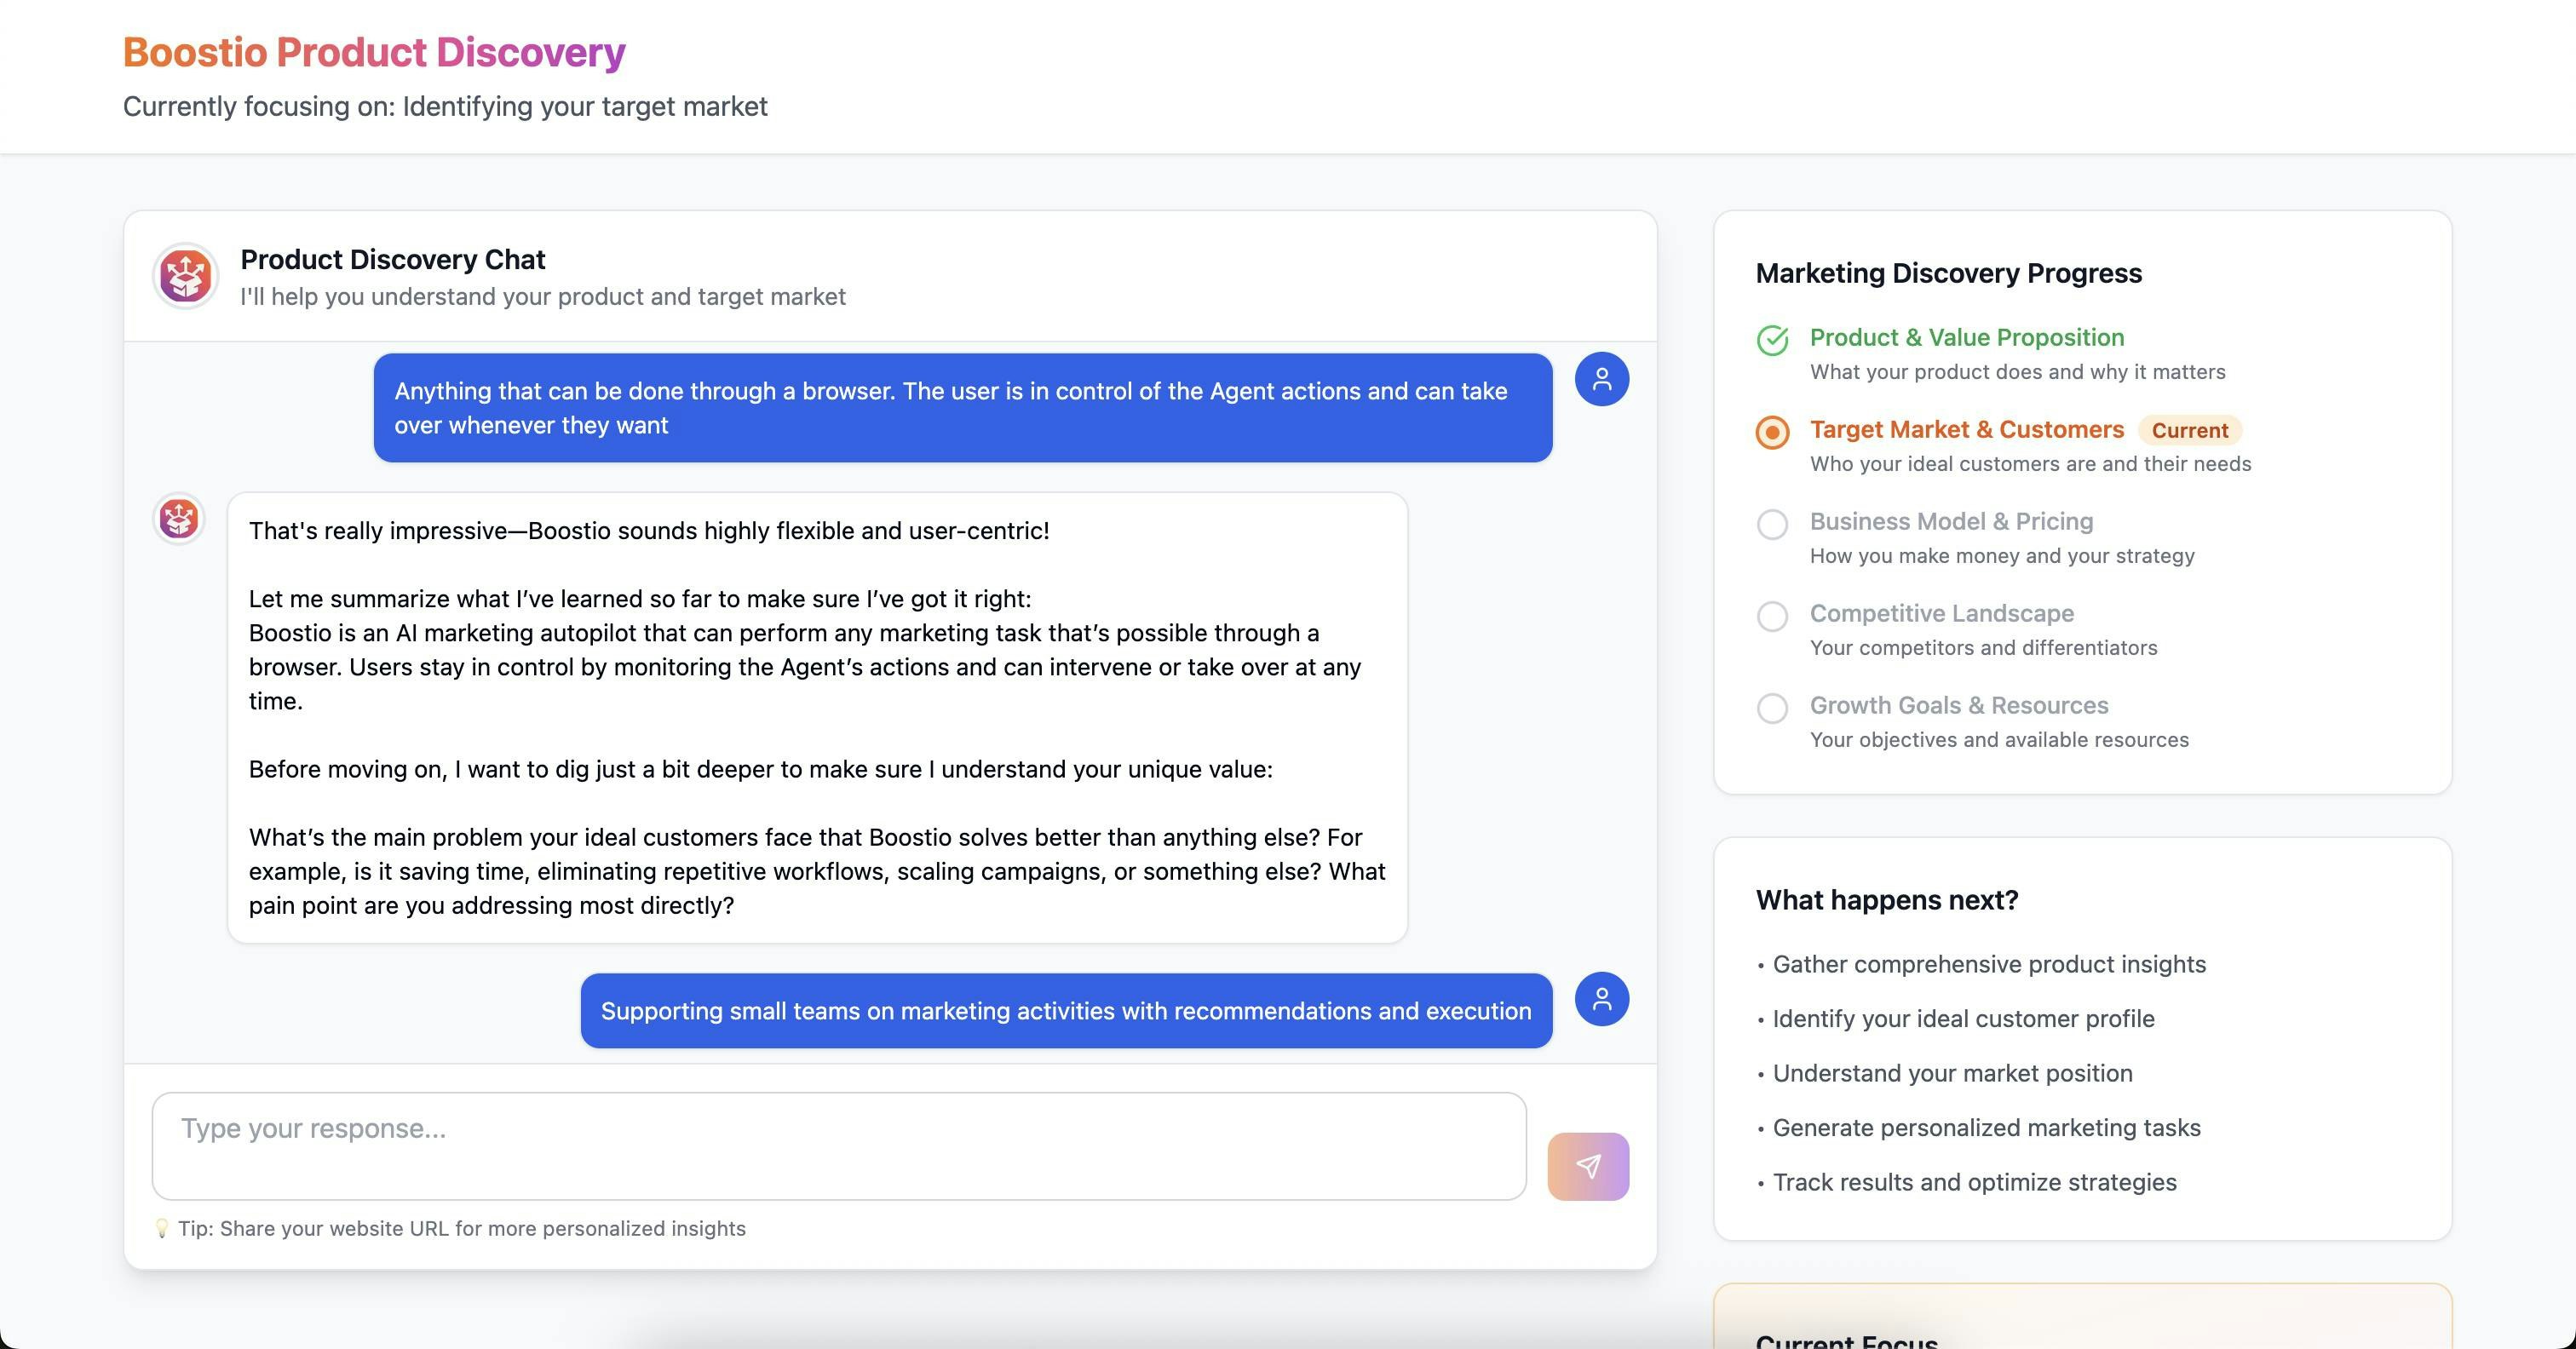This screenshot has height=1349, width=2576.
Task: Click the What happens next? heading
Action: (1887, 900)
